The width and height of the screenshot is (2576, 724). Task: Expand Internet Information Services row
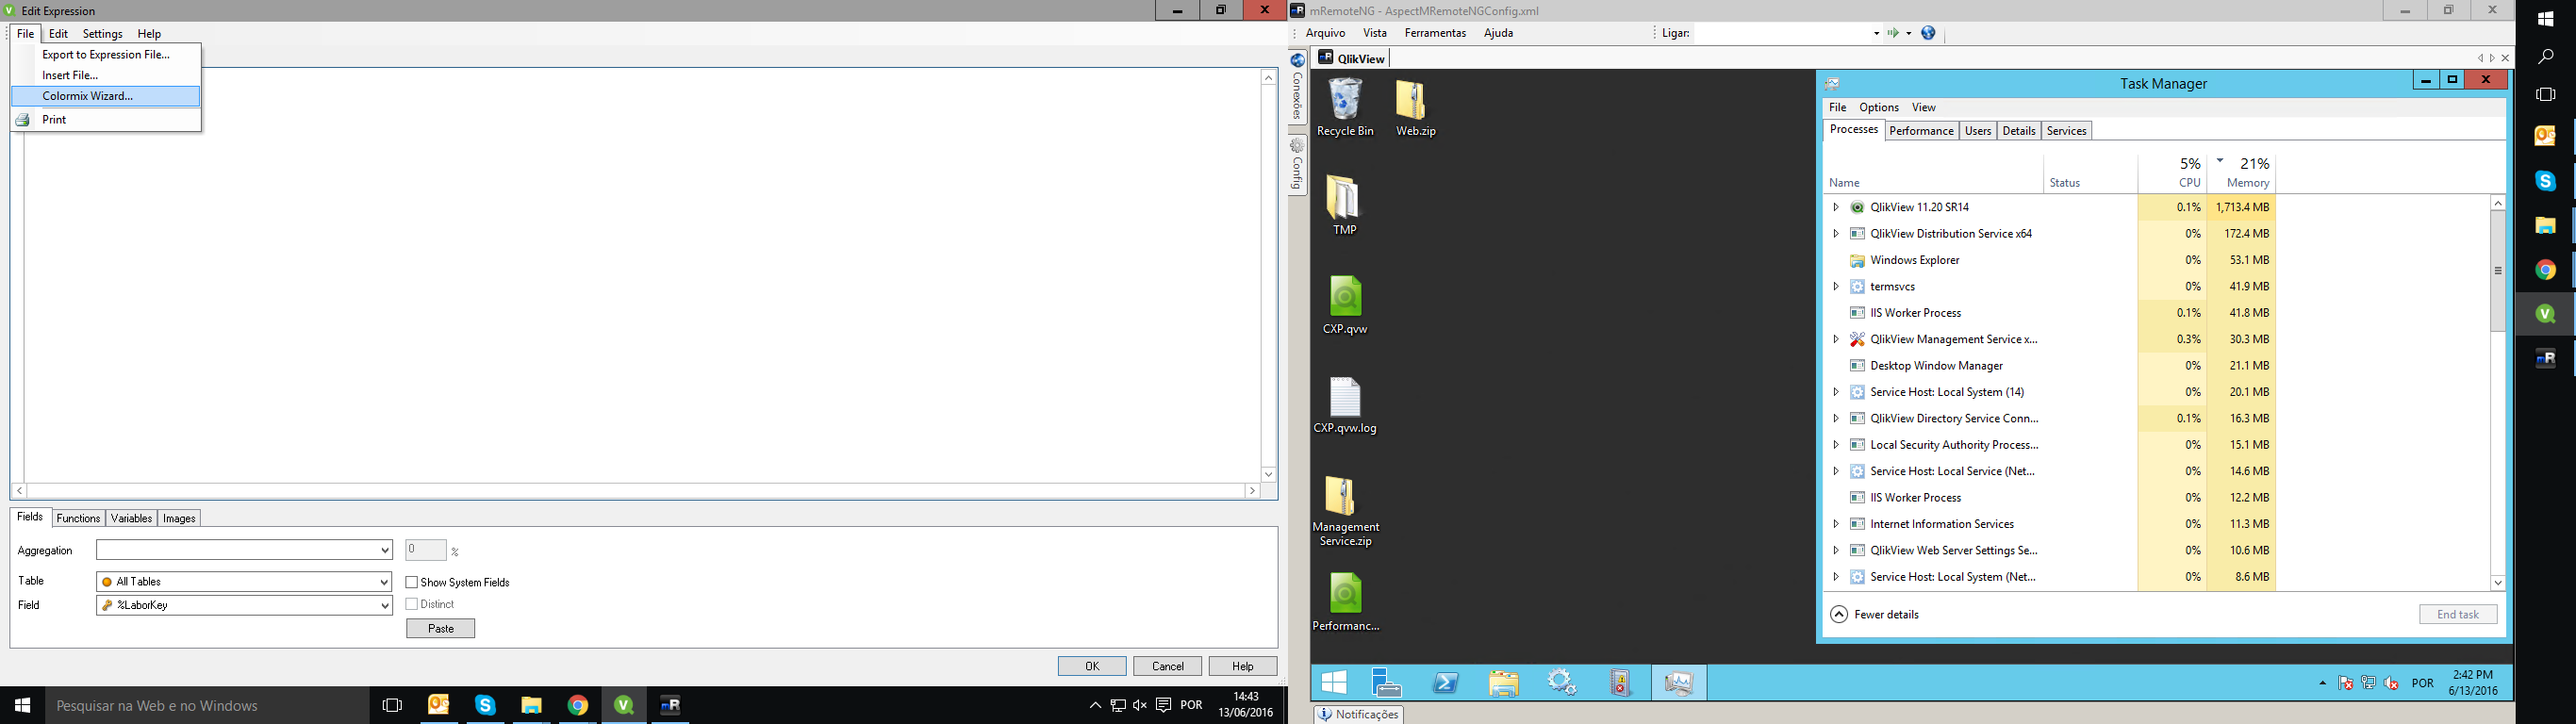pyautogui.click(x=1835, y=524)
